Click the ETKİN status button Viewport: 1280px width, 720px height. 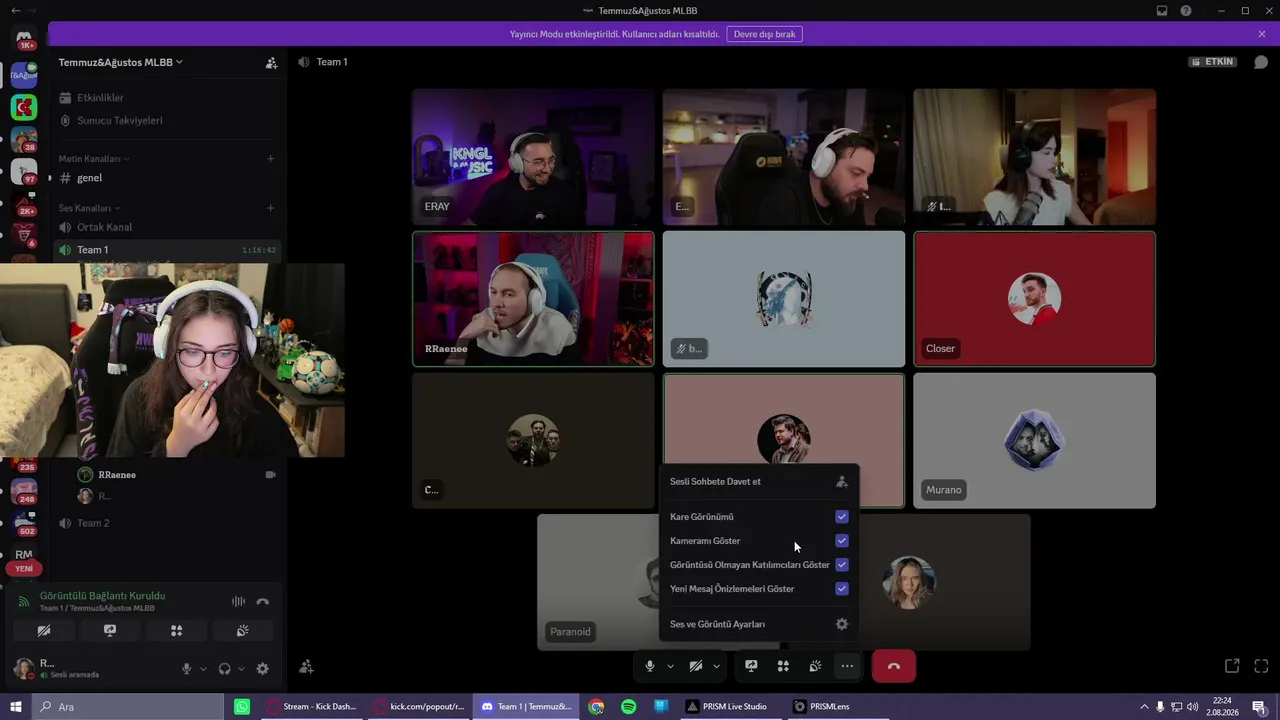(x=1212, y=62)
